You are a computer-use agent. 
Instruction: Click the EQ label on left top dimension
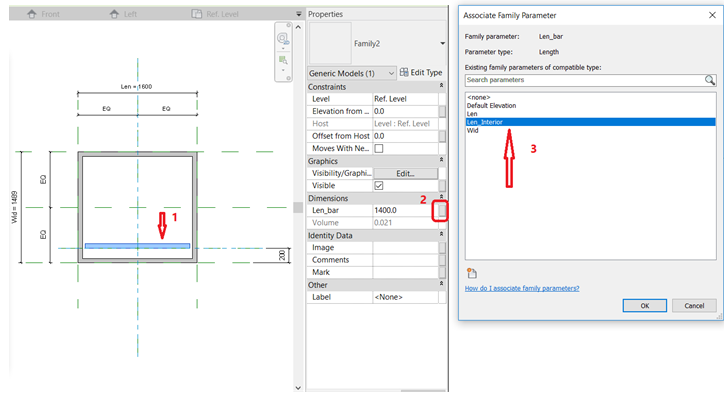(x=106, y=108)
